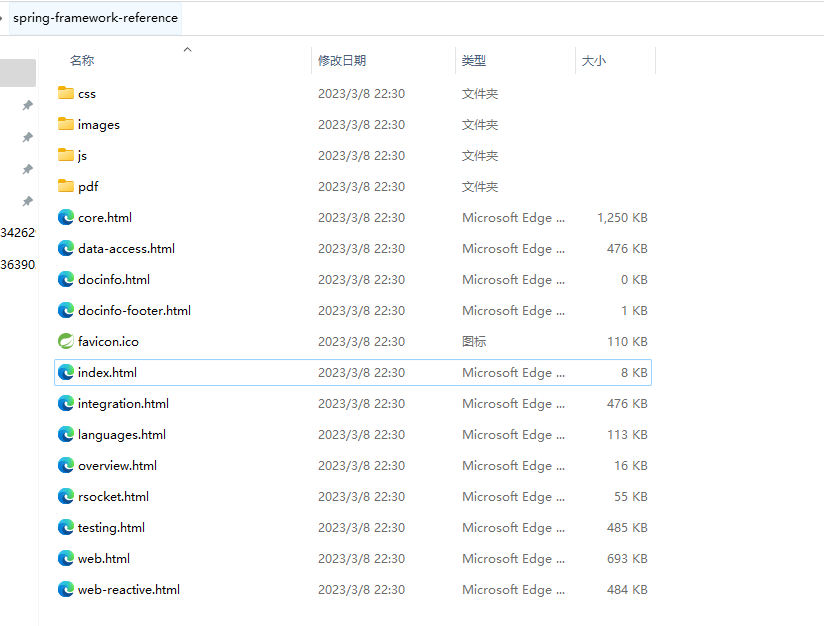Click the pdf folder icon
The image size is (824, 626).
tap(66, 186)
